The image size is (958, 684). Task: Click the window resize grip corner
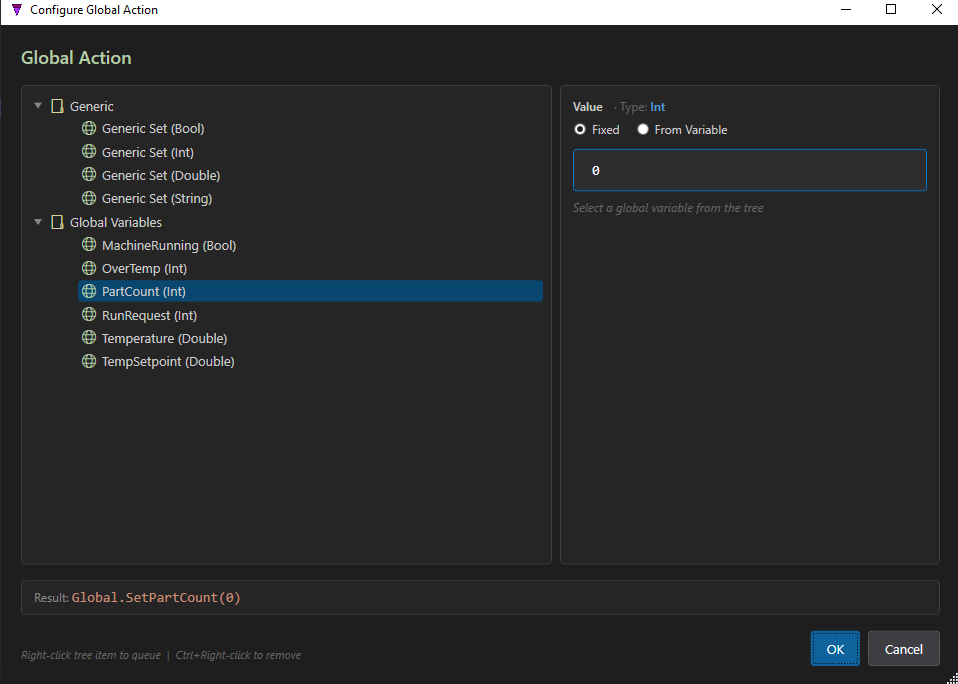952,678
